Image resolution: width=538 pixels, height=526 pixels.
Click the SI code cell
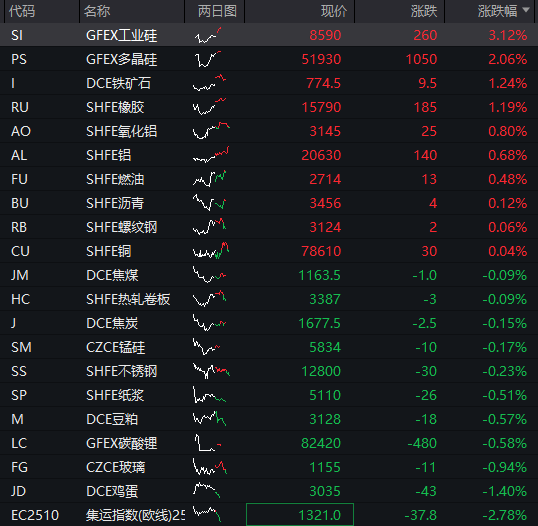click(x=17, y=35)
